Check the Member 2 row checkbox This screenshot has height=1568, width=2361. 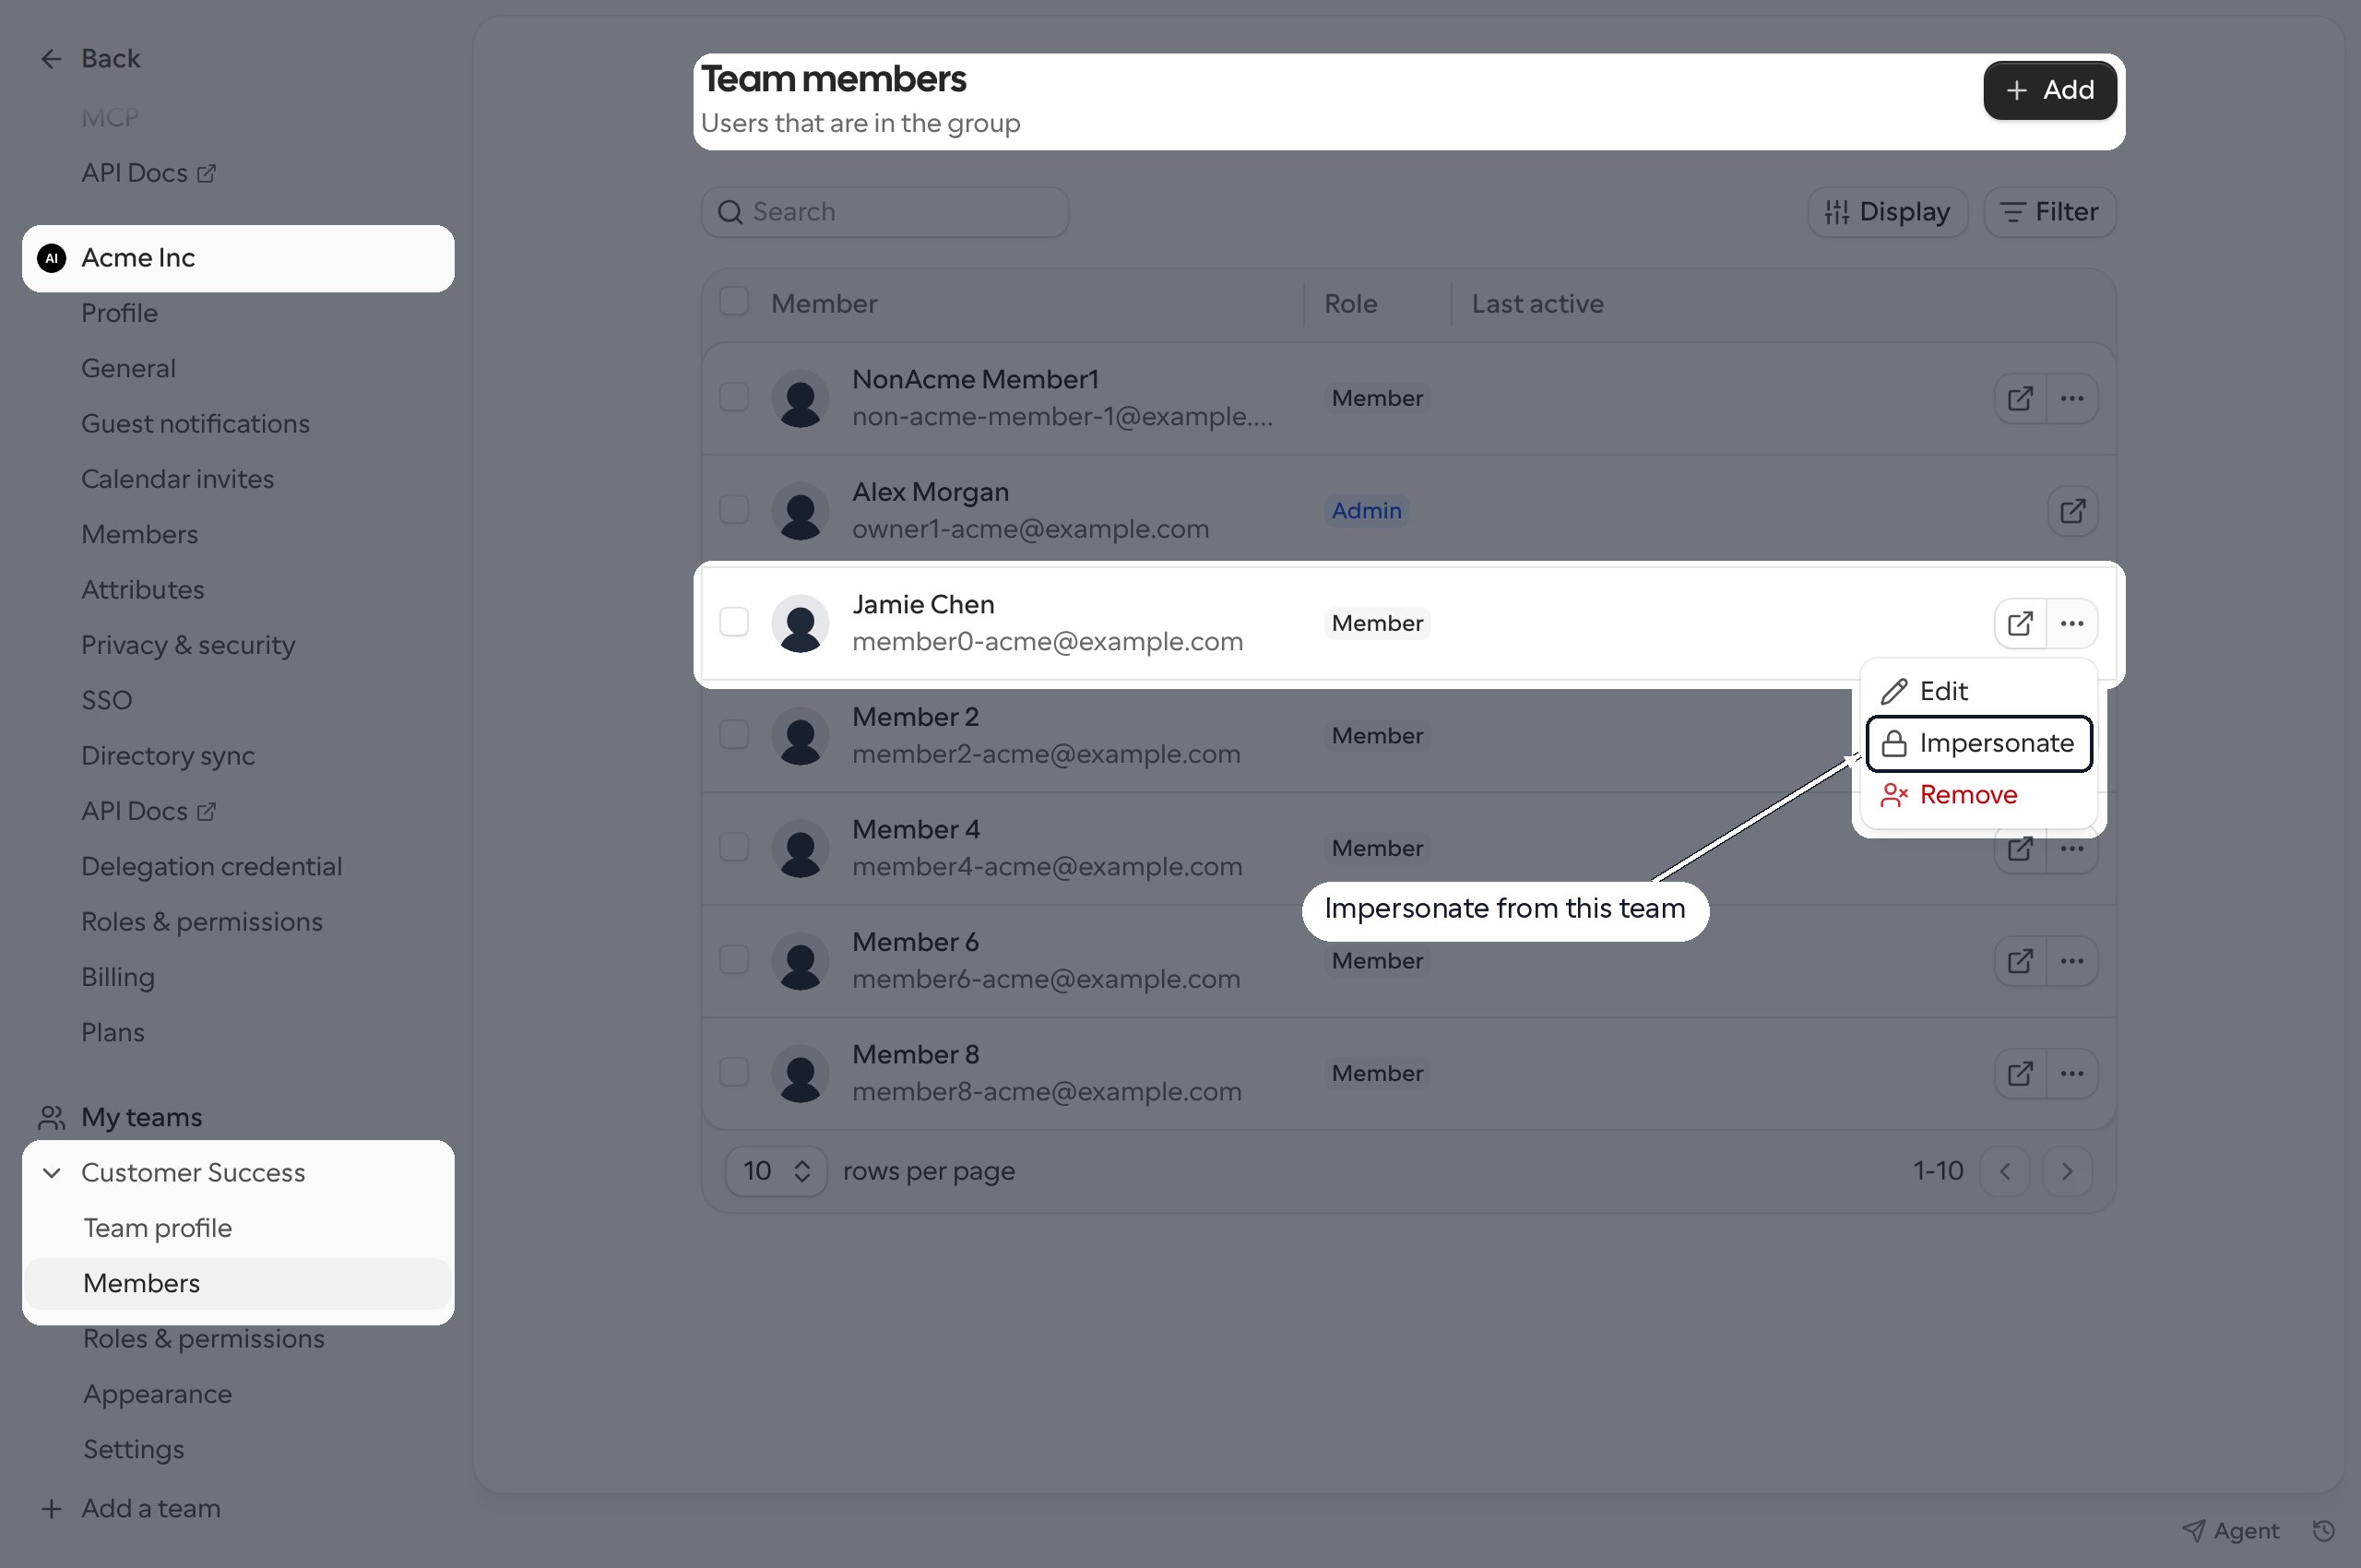tap(734, 734)
